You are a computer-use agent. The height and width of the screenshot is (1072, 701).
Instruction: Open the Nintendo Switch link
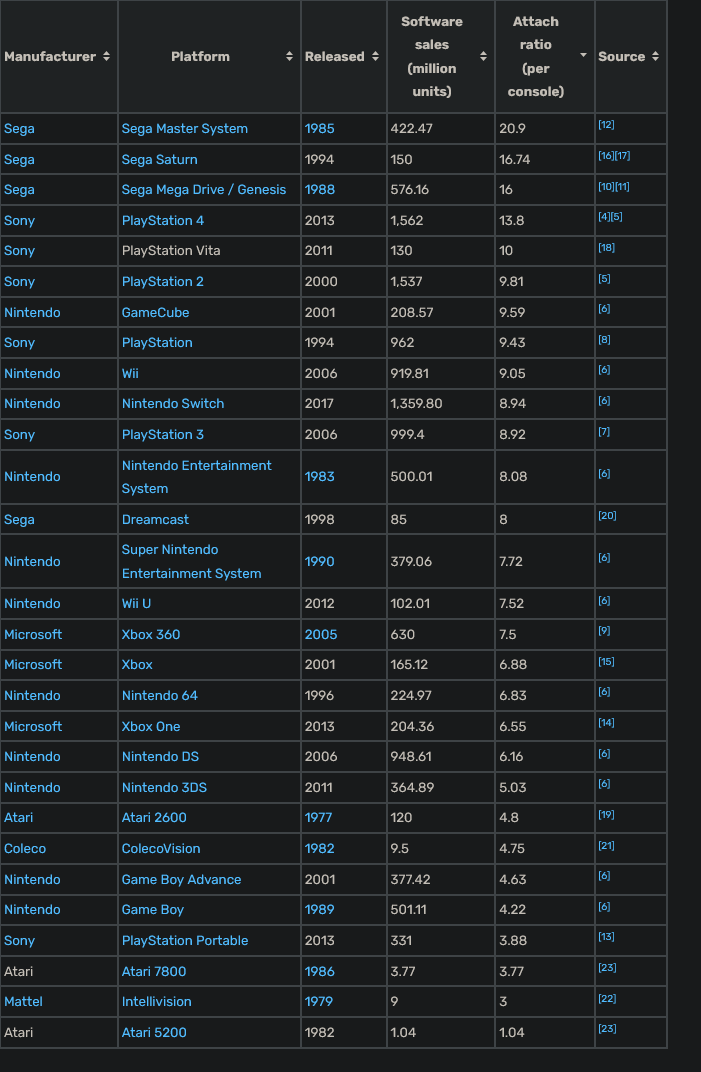173,404
